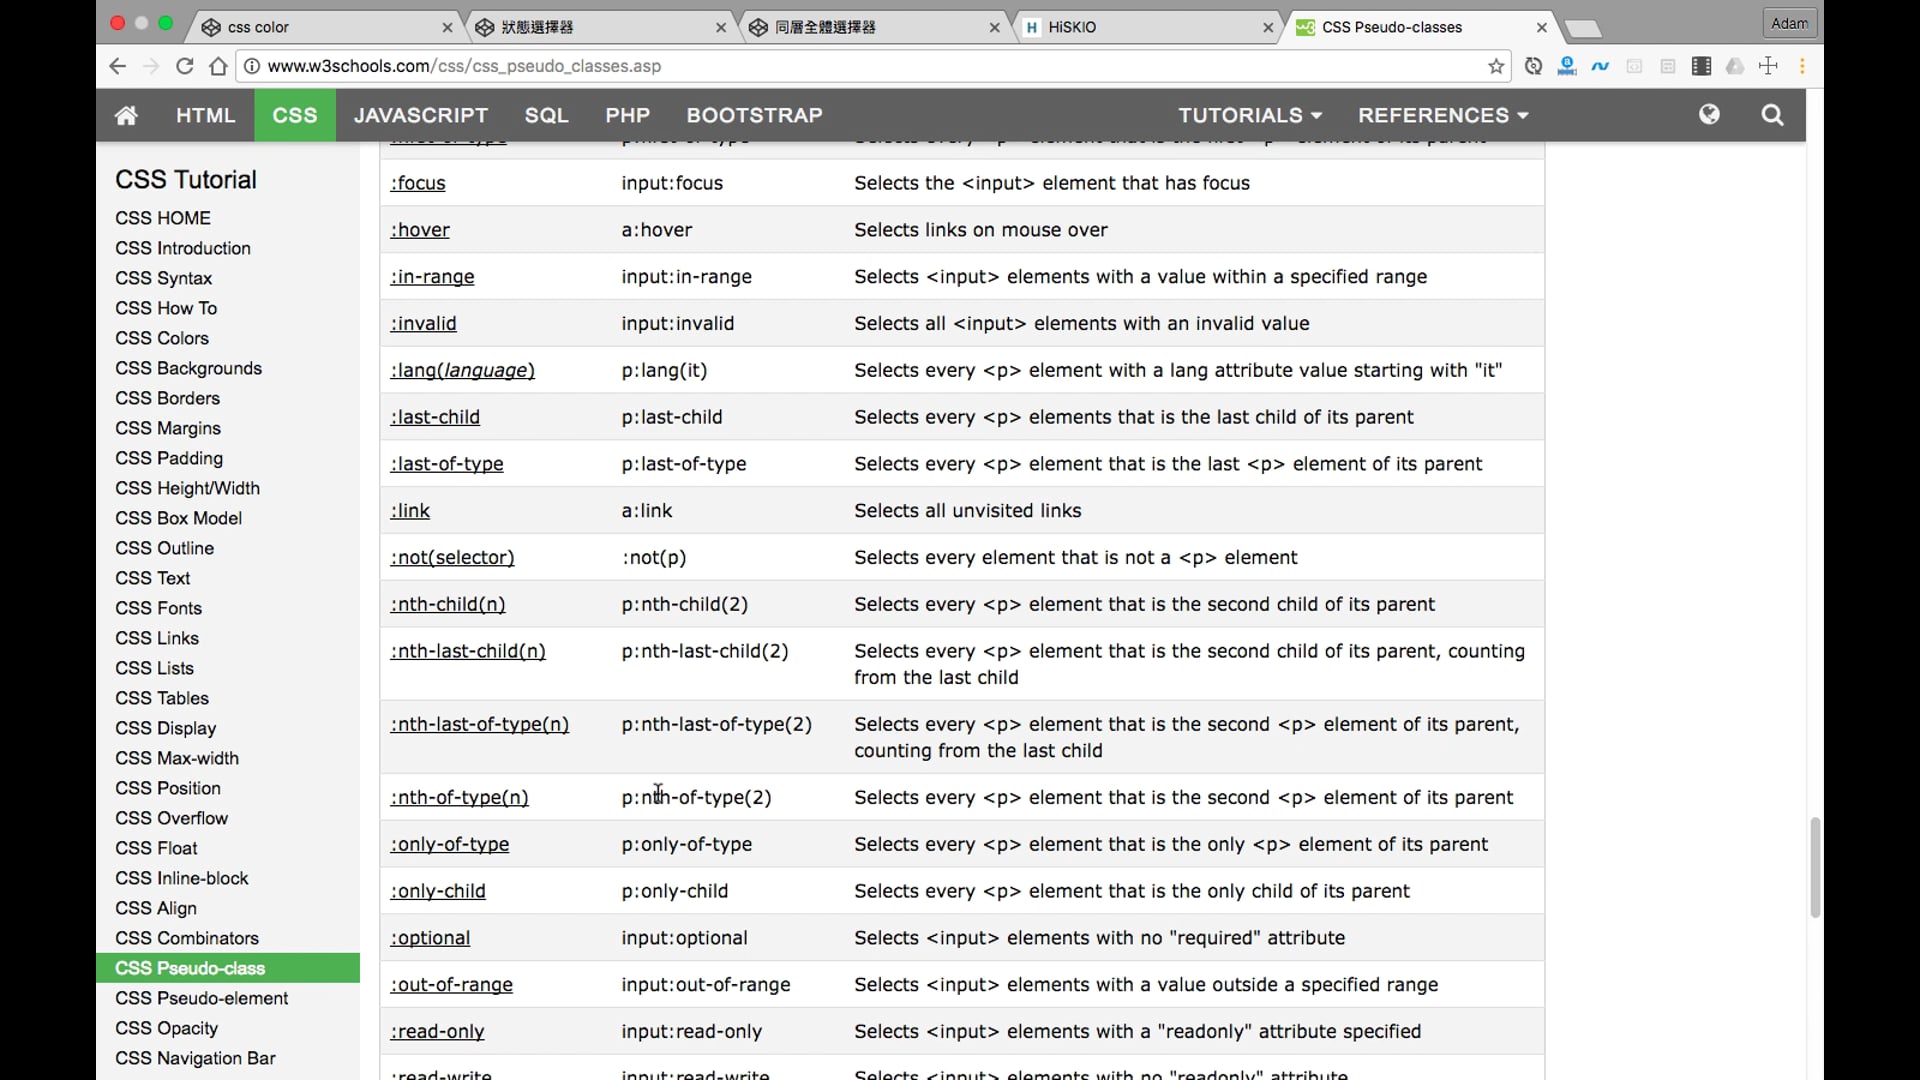Select JAVASCRIPT in the top navigation
The image size is (1920, 1080).
421,115
